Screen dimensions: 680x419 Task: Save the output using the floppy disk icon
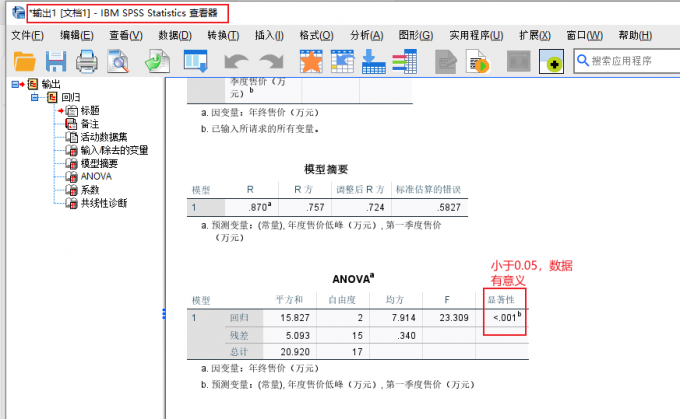click(55, 62)
